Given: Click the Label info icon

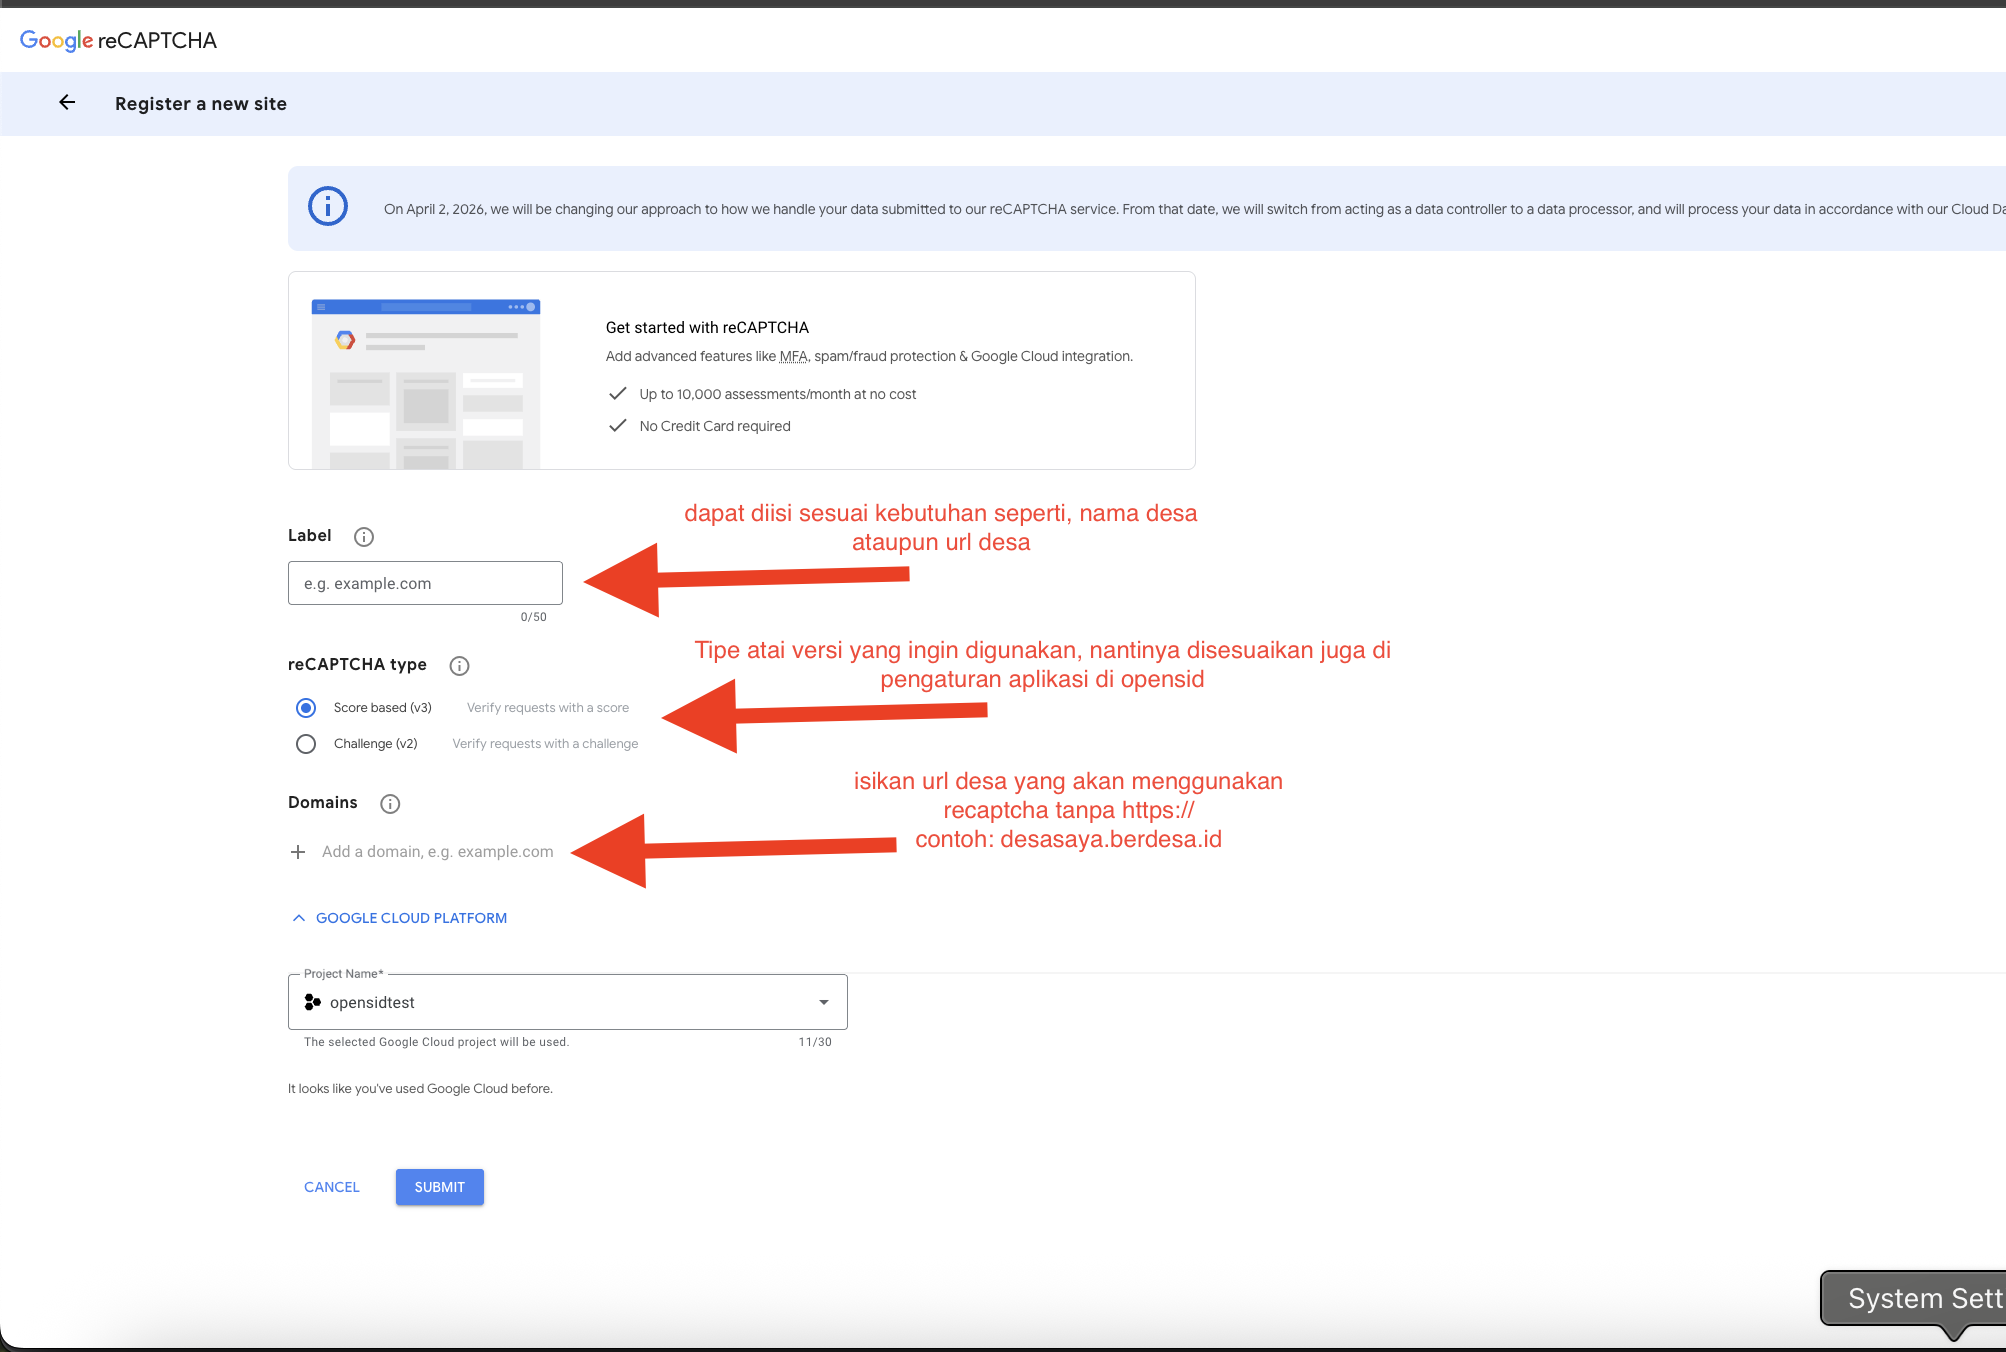Looking at the screenshot, I should click(x=364, y=537).
